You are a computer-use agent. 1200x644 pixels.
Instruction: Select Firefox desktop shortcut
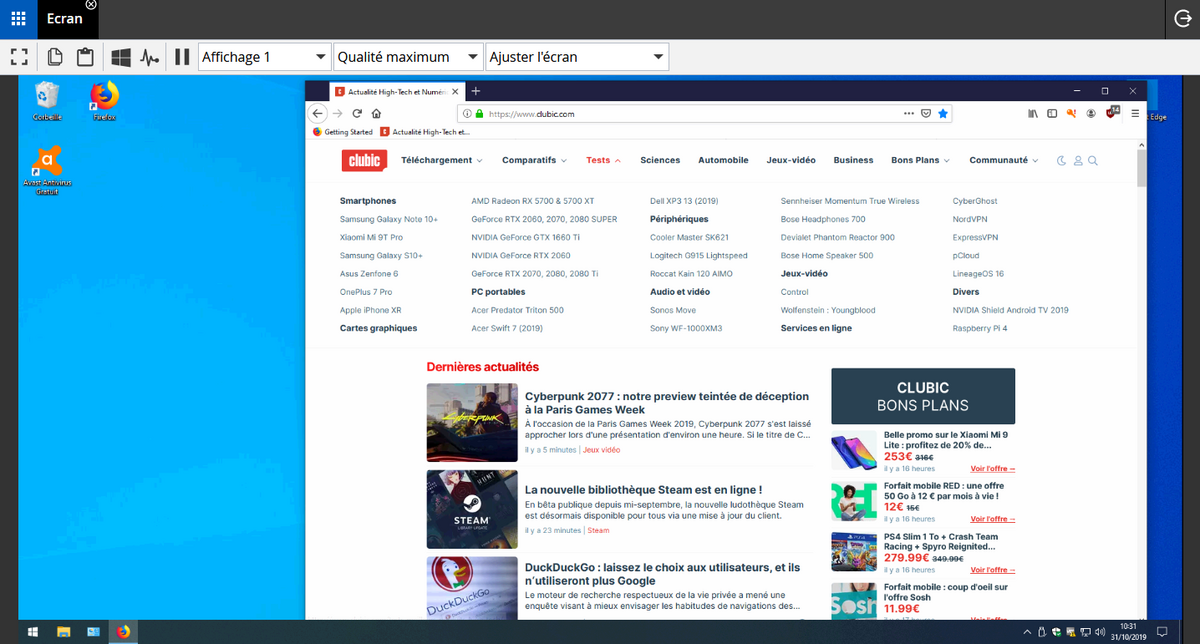[x=104, y=101]
